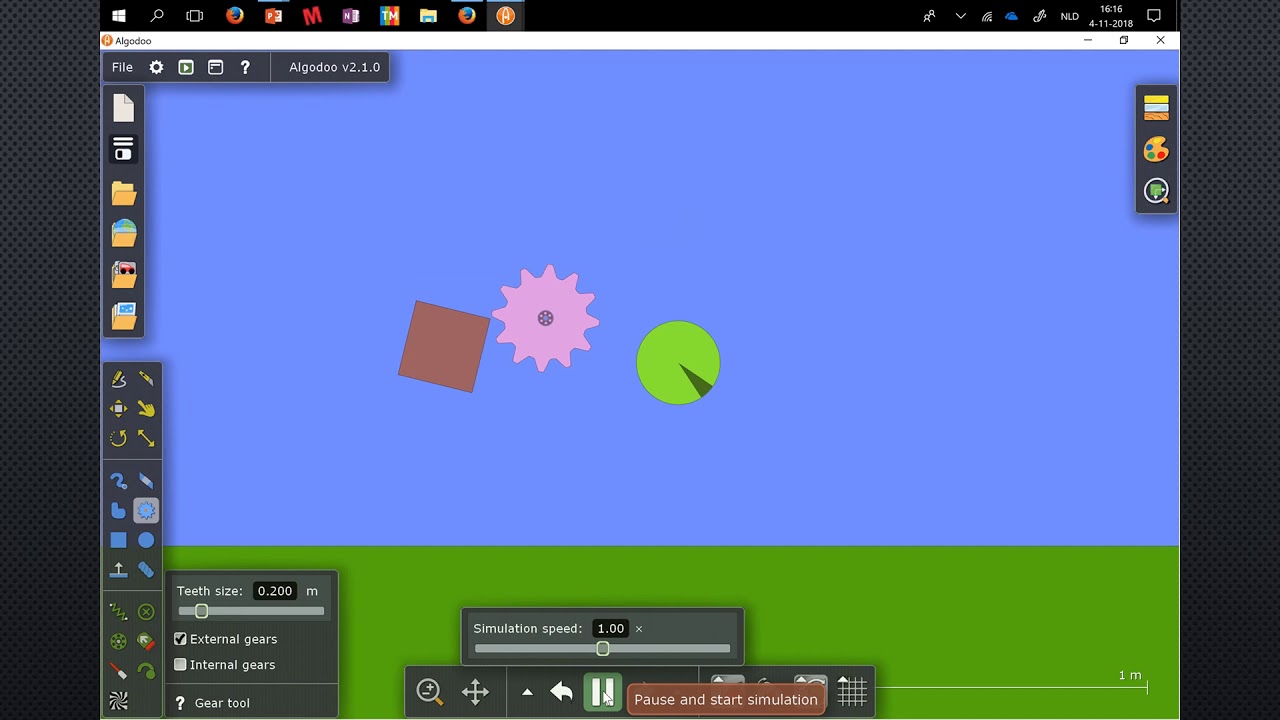Select the Move tool
The width and height of the screenshot is (1280, 720).
coord(118,408)
